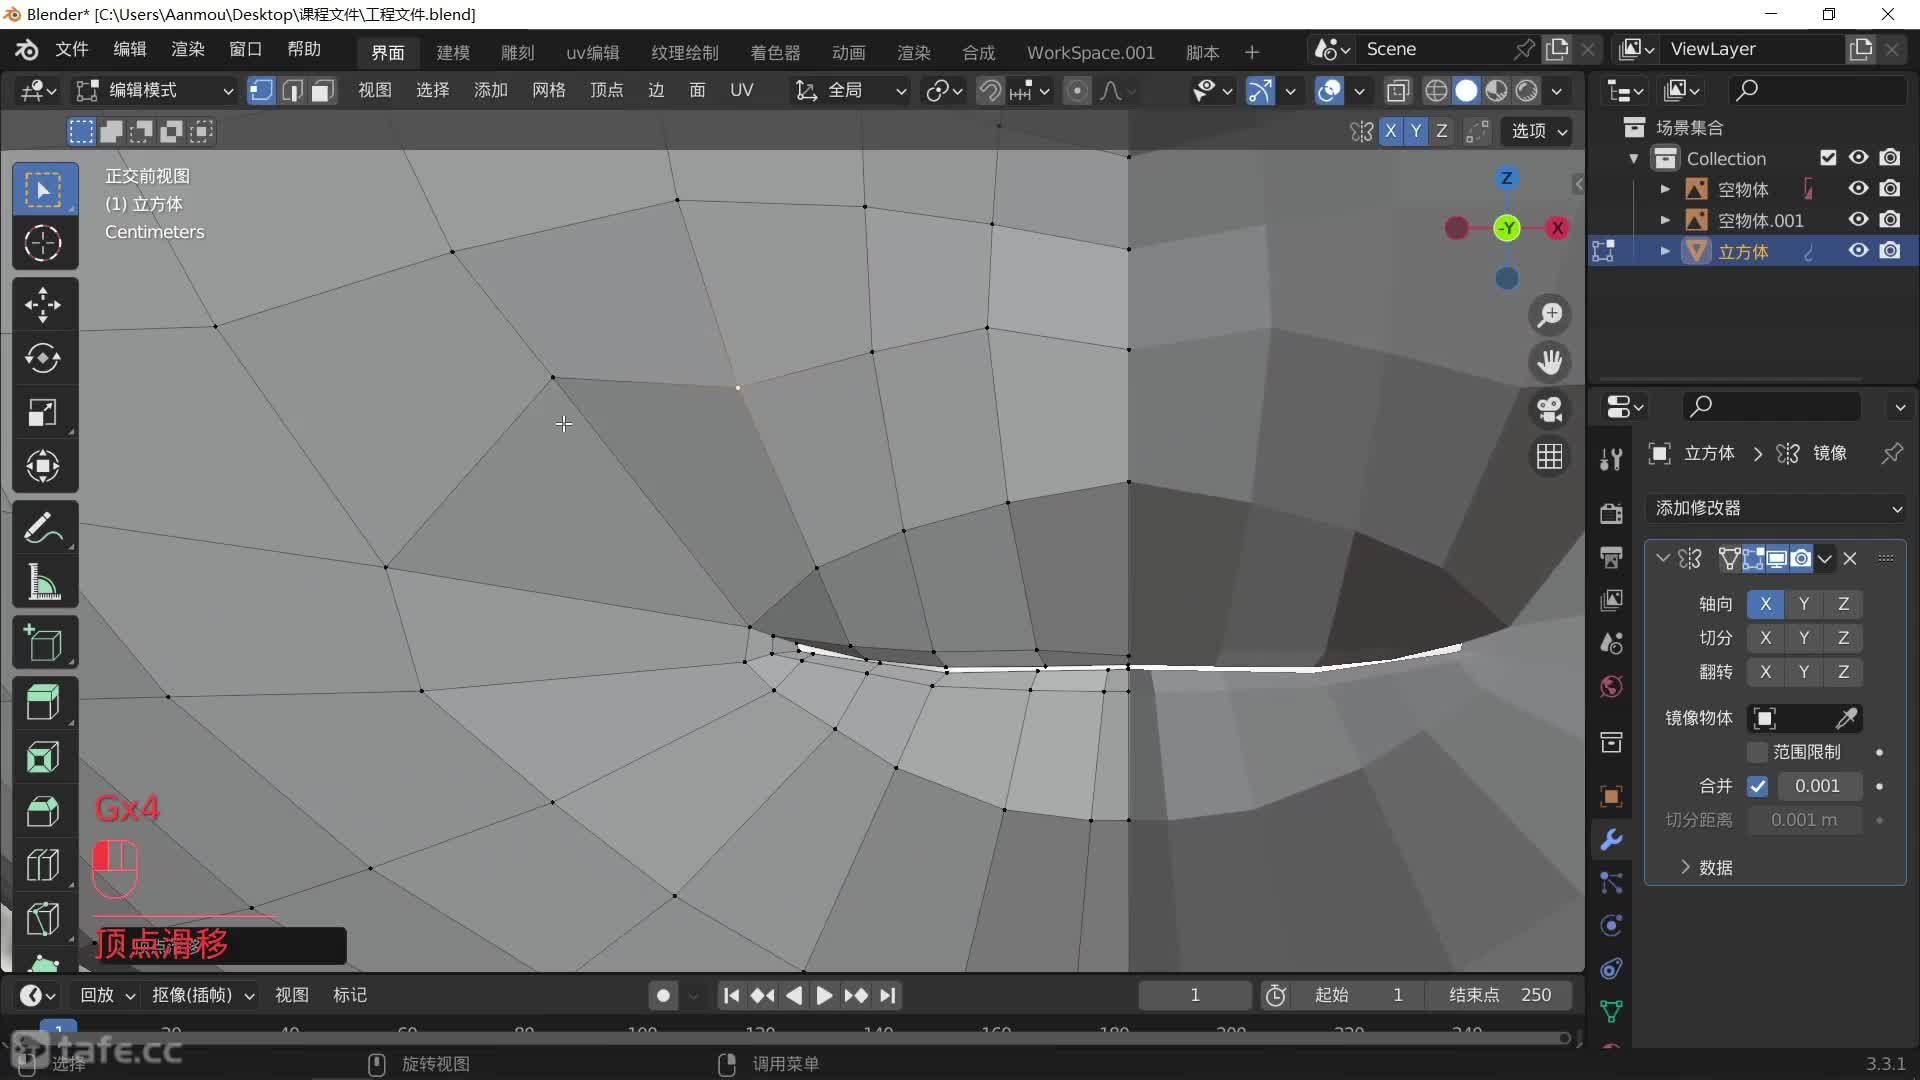
Task: Open the 网格 mesh menu
Action: tap(549, 91)
